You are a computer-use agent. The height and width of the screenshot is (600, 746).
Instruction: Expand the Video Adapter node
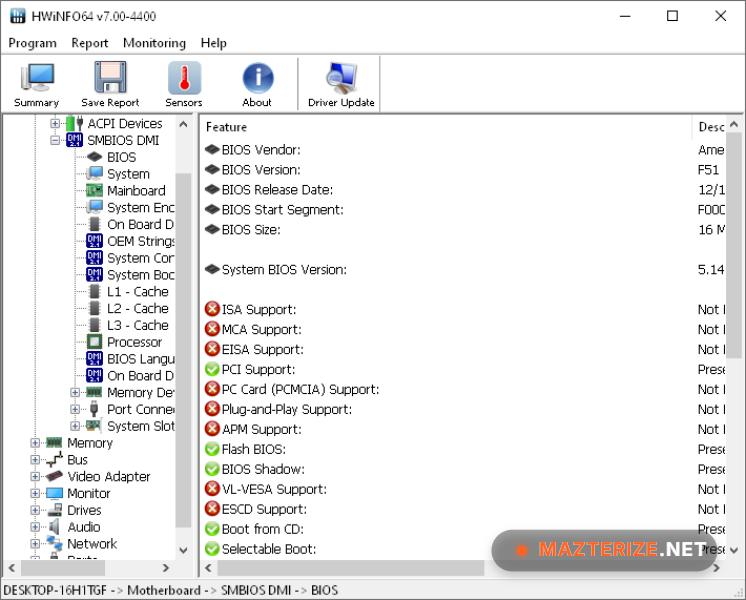coord(35,476)
